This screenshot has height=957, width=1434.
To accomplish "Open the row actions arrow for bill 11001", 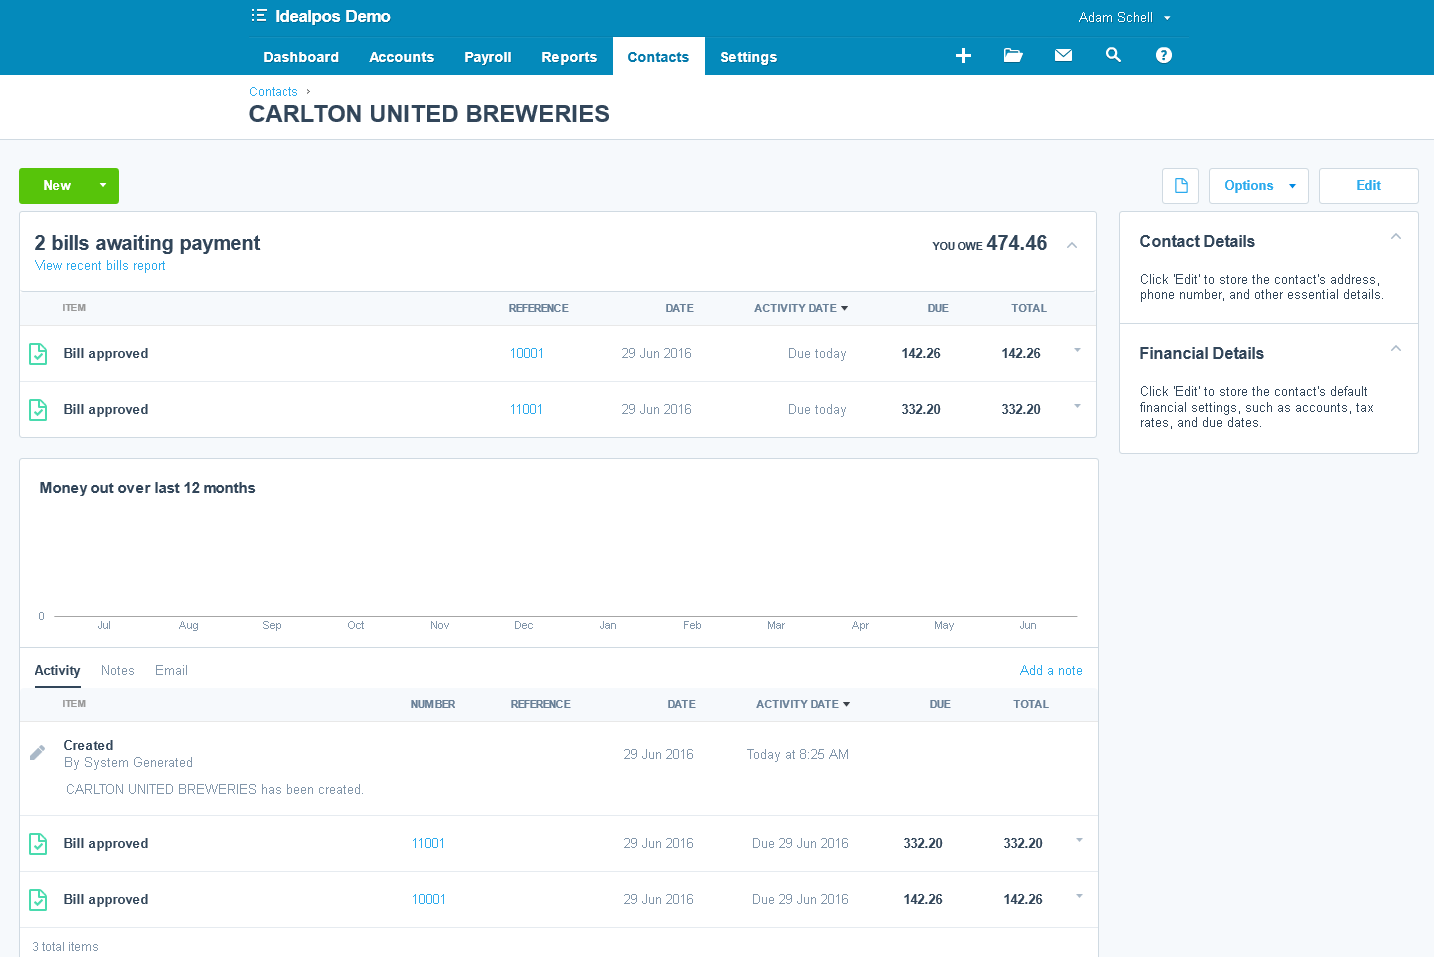I will pos(1077,409).
